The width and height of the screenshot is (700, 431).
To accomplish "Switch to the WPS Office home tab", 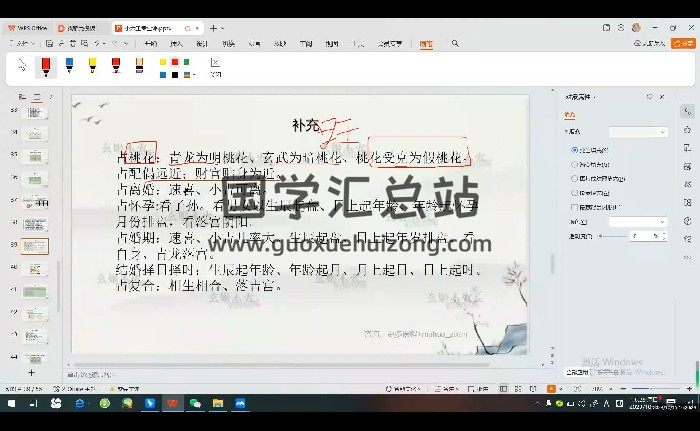I will pos(28,28).
